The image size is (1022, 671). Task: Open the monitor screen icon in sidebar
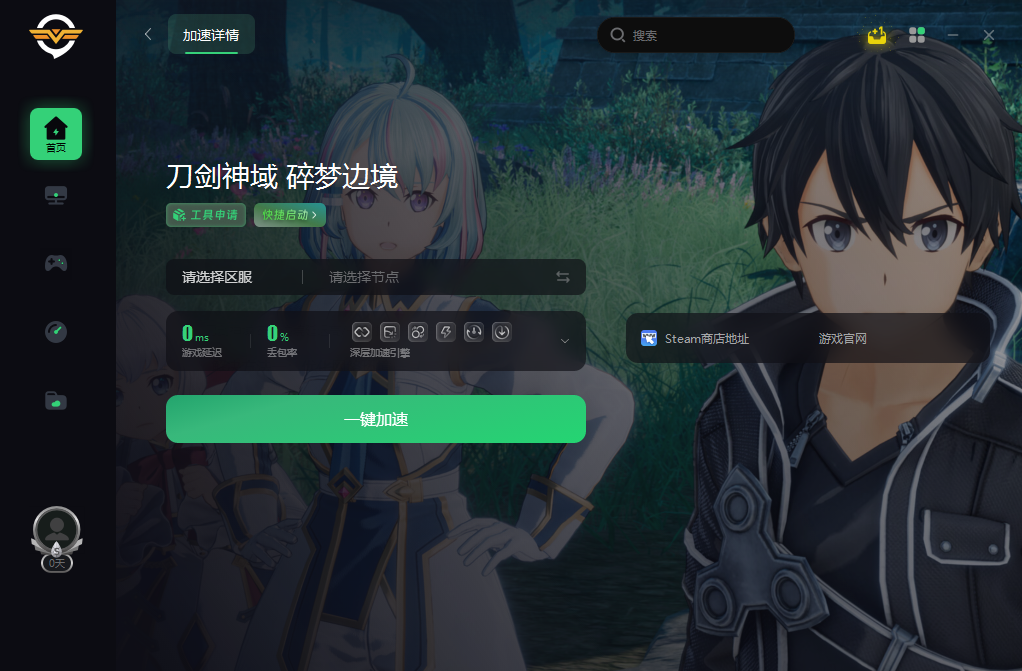click(x=56, y=195)
